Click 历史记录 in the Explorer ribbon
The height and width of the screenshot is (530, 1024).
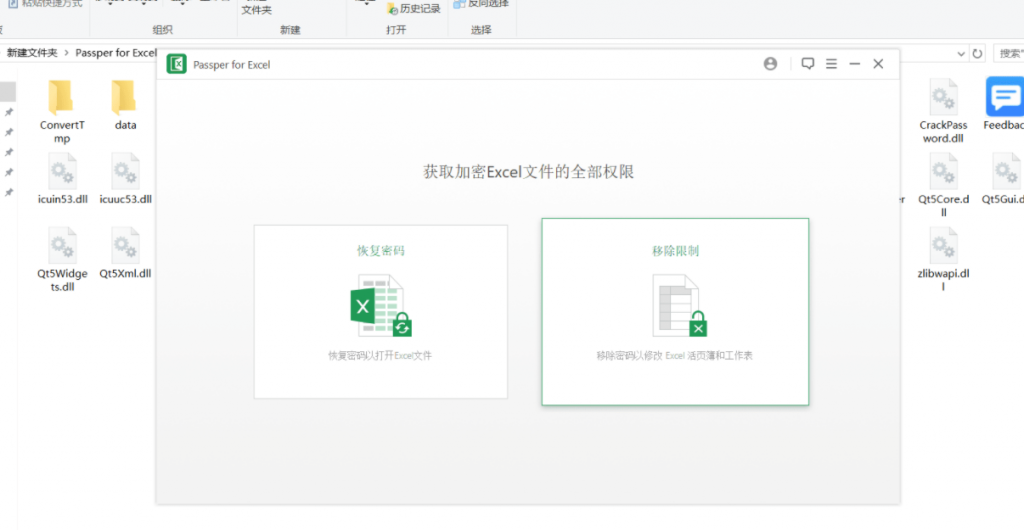coord(413,8)
